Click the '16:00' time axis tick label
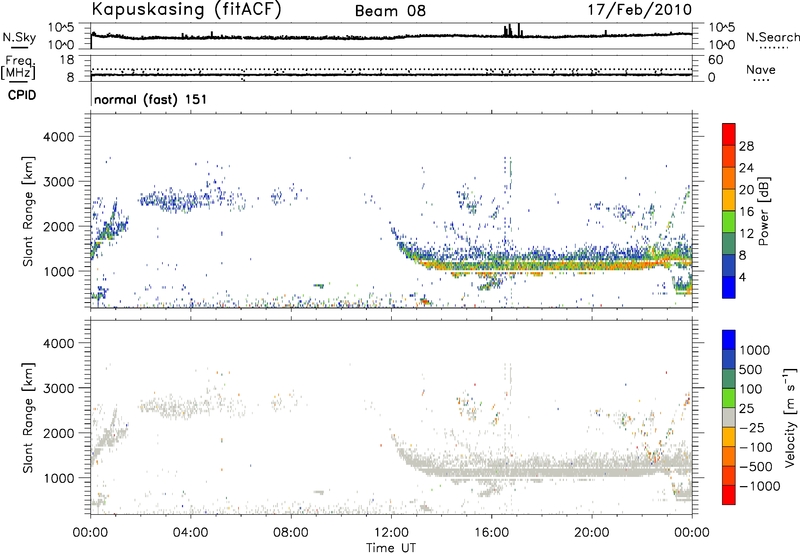The width and height of the screenshot is (800, 554). click(x=491, y=533)
